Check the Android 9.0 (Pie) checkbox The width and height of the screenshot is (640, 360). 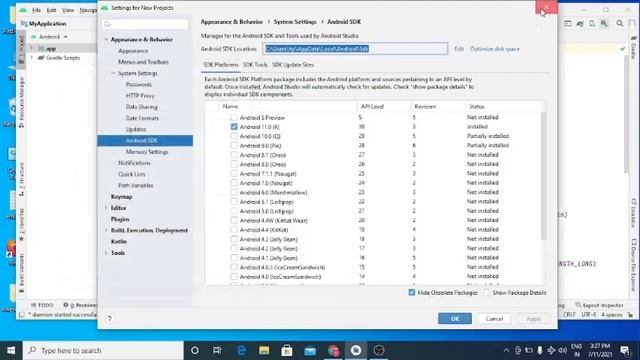pos(234,146)
